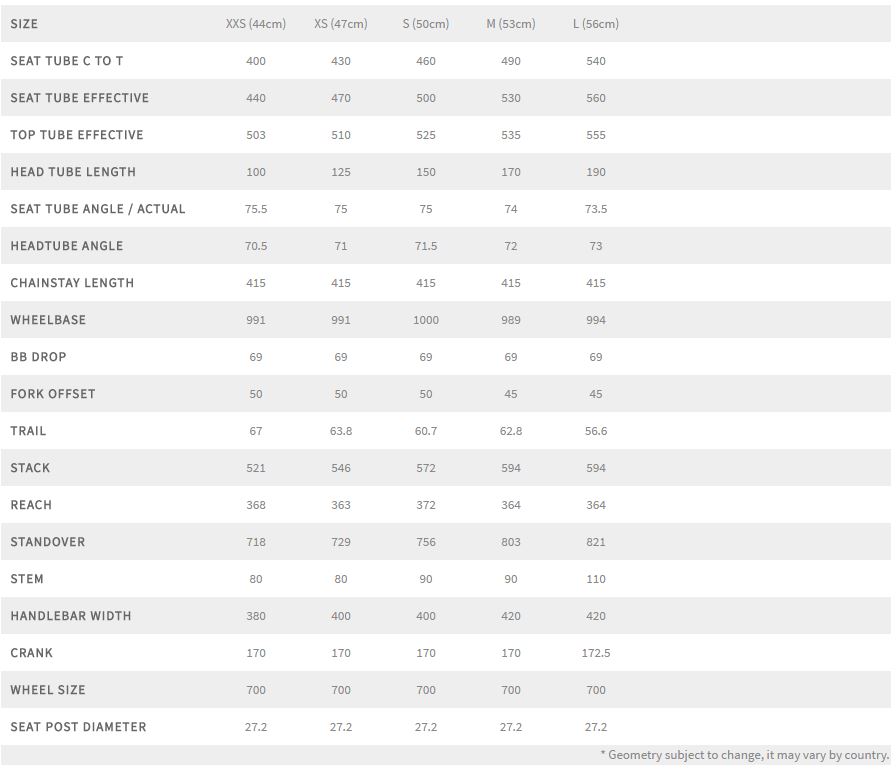Click the wheelbase value 1000
Image resolution: width=896 pixels, height=770 pixels.
pyautogui.click(x=426, y=320)
